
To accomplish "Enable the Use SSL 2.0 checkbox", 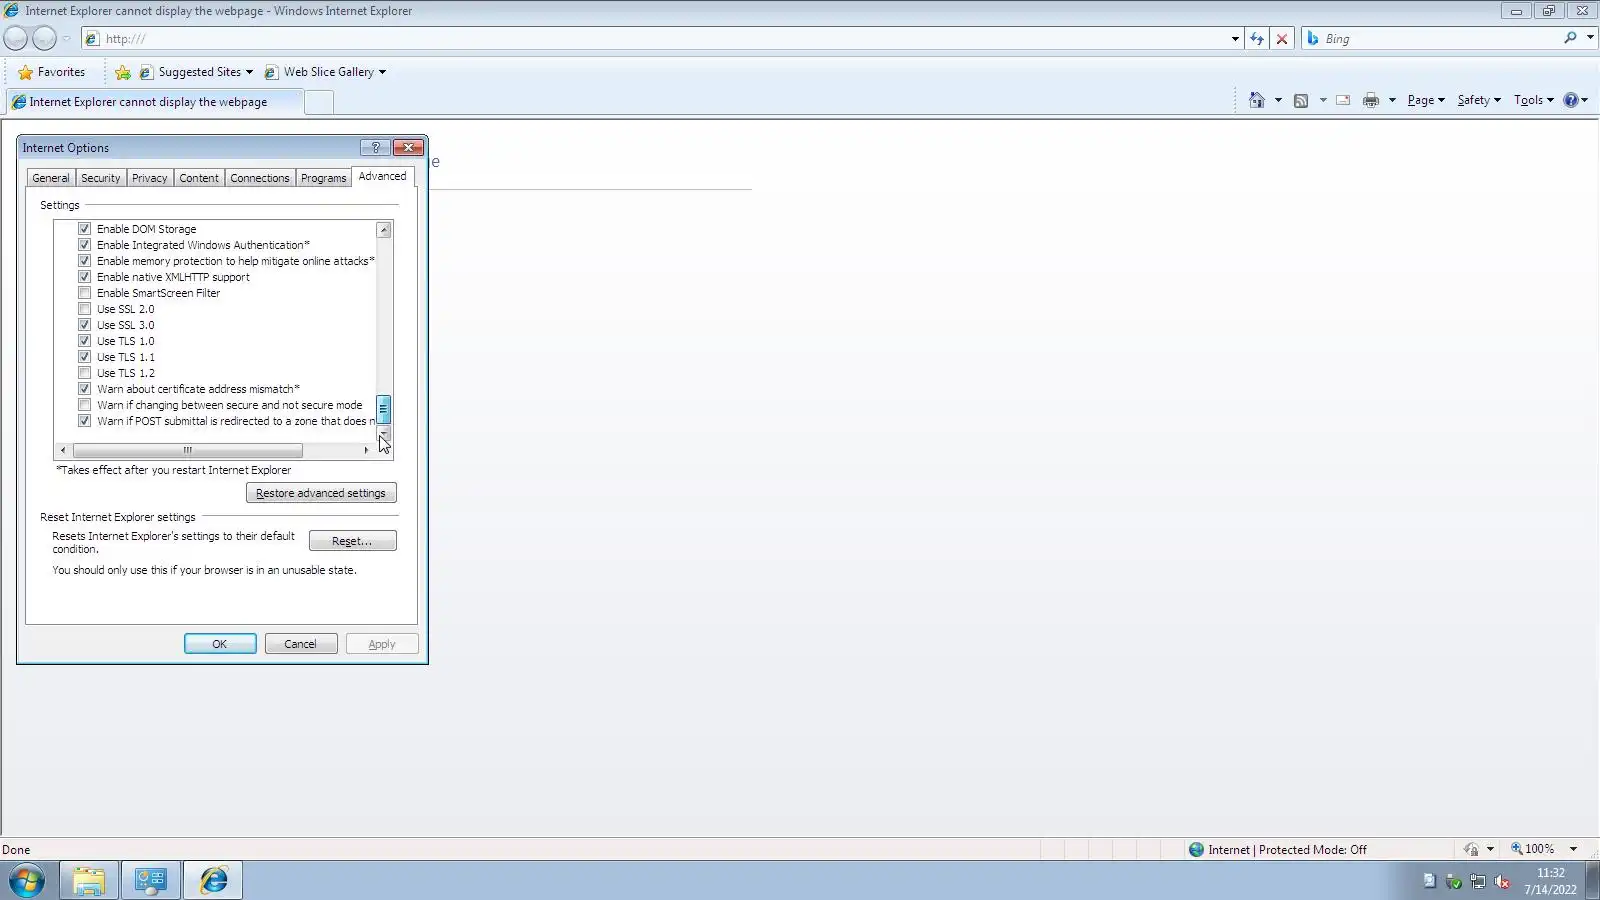I will pos(85,309).
